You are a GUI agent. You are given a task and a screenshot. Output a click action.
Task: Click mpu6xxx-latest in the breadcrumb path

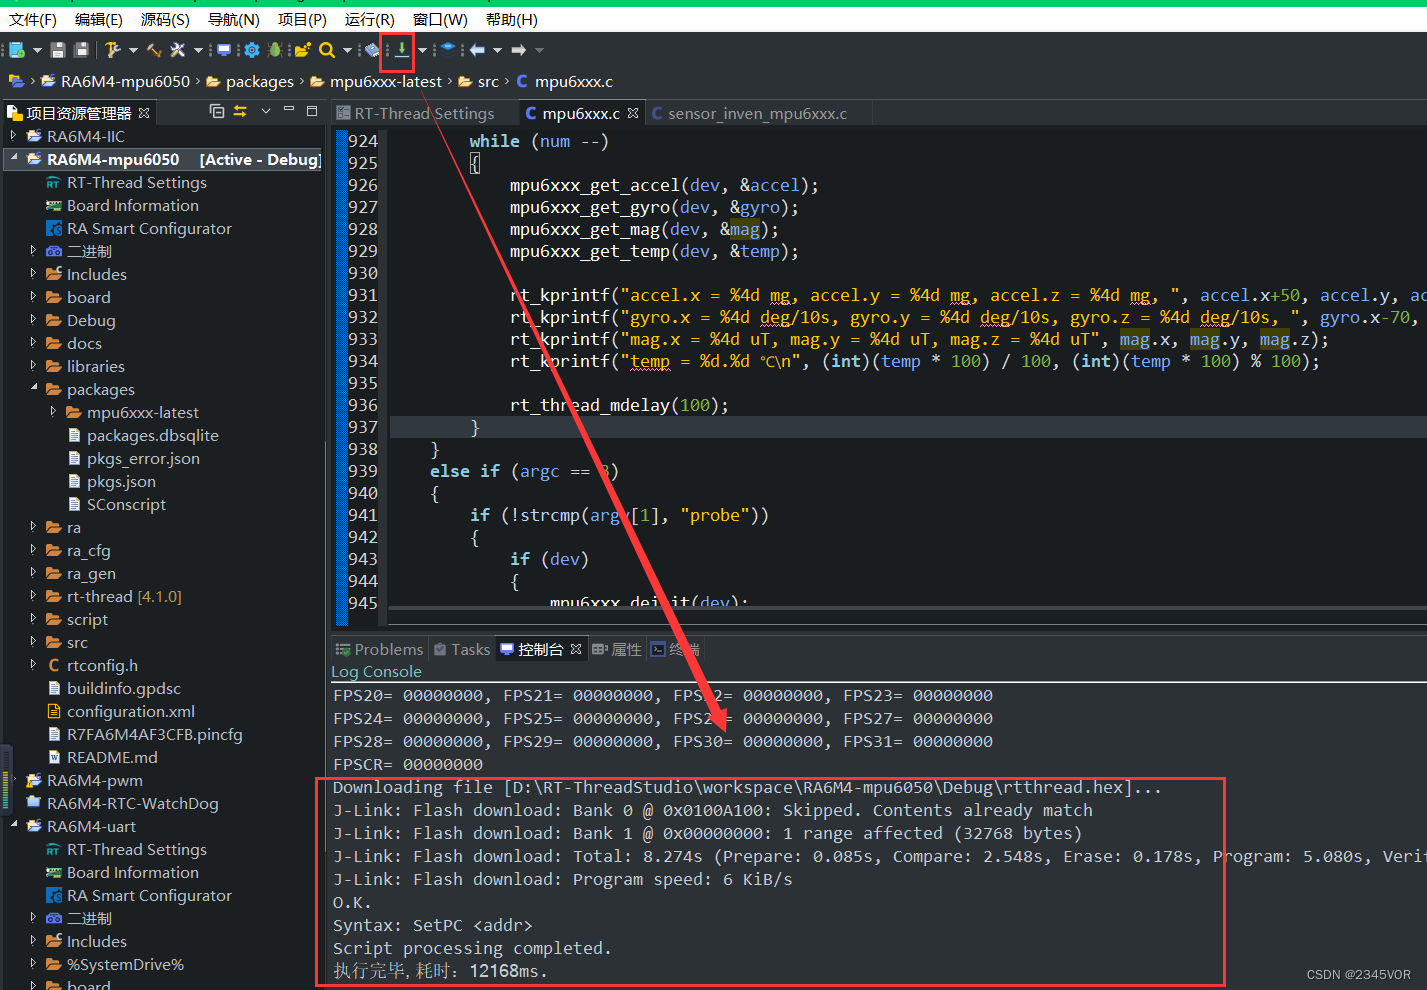coord(385,82)
